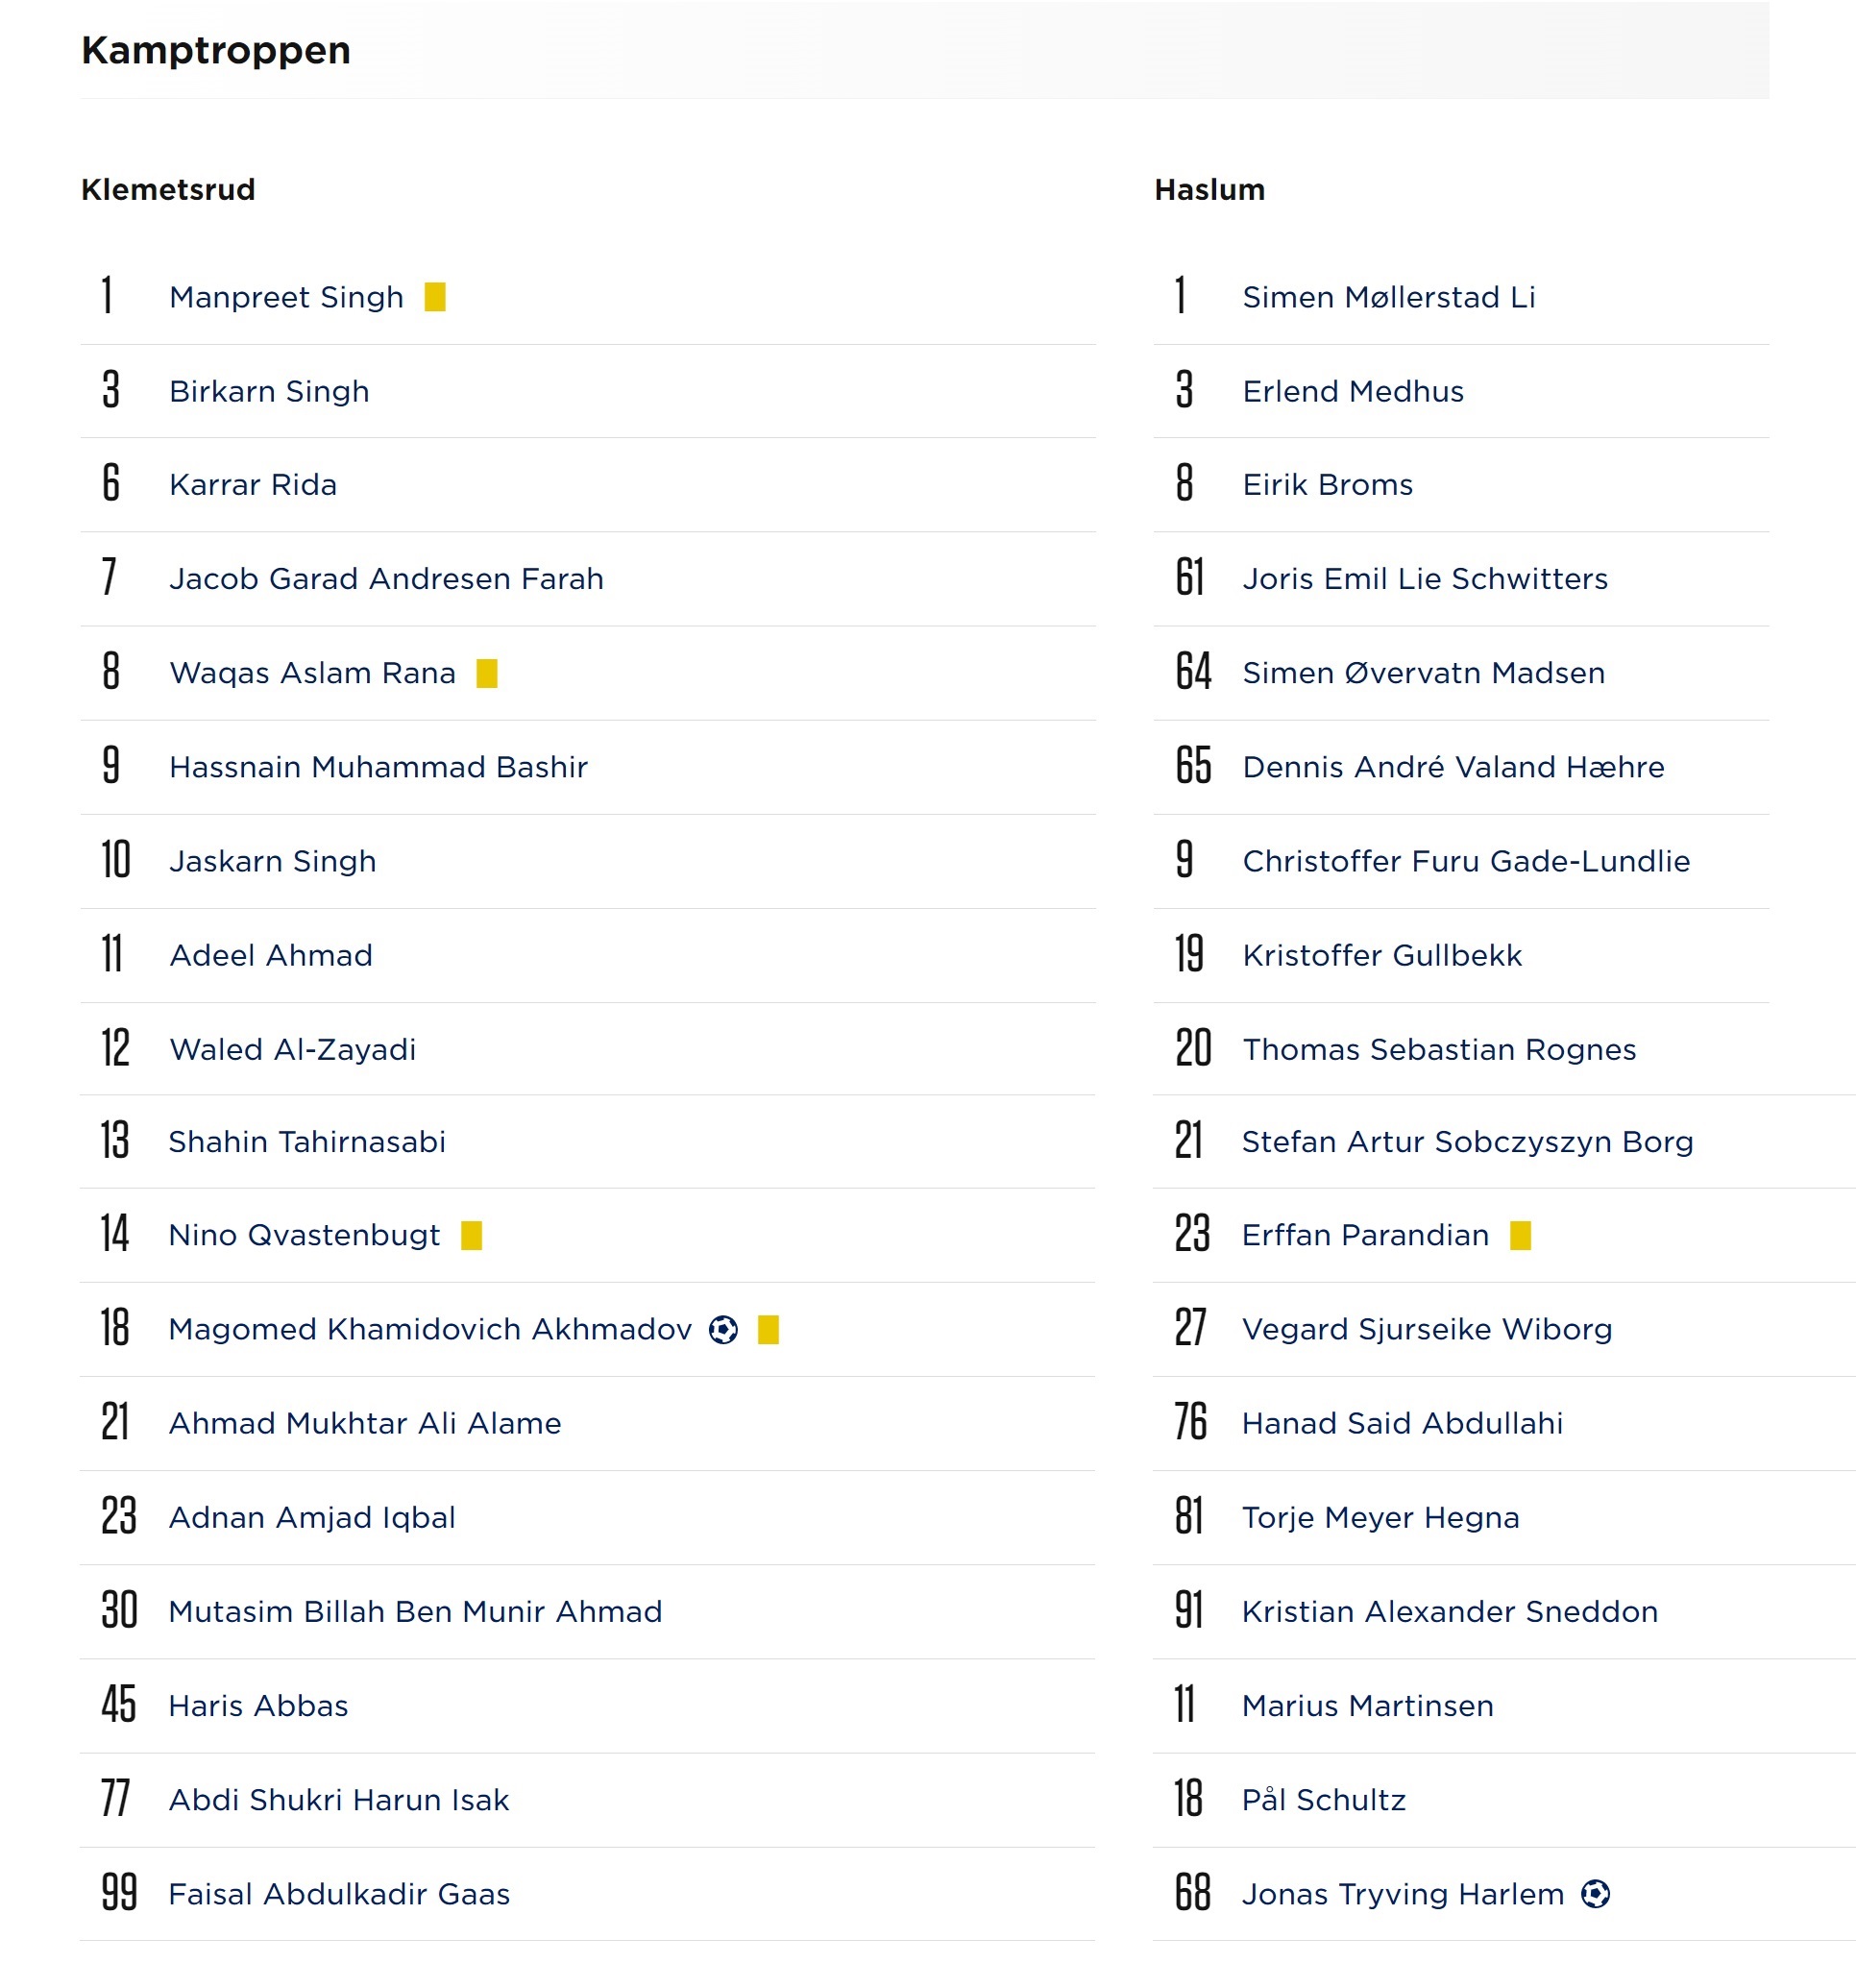Screen dimensions: 1856x1988
Task: Open Kristian Alexander Sneddon's profile
Action: point(1450,1611)
